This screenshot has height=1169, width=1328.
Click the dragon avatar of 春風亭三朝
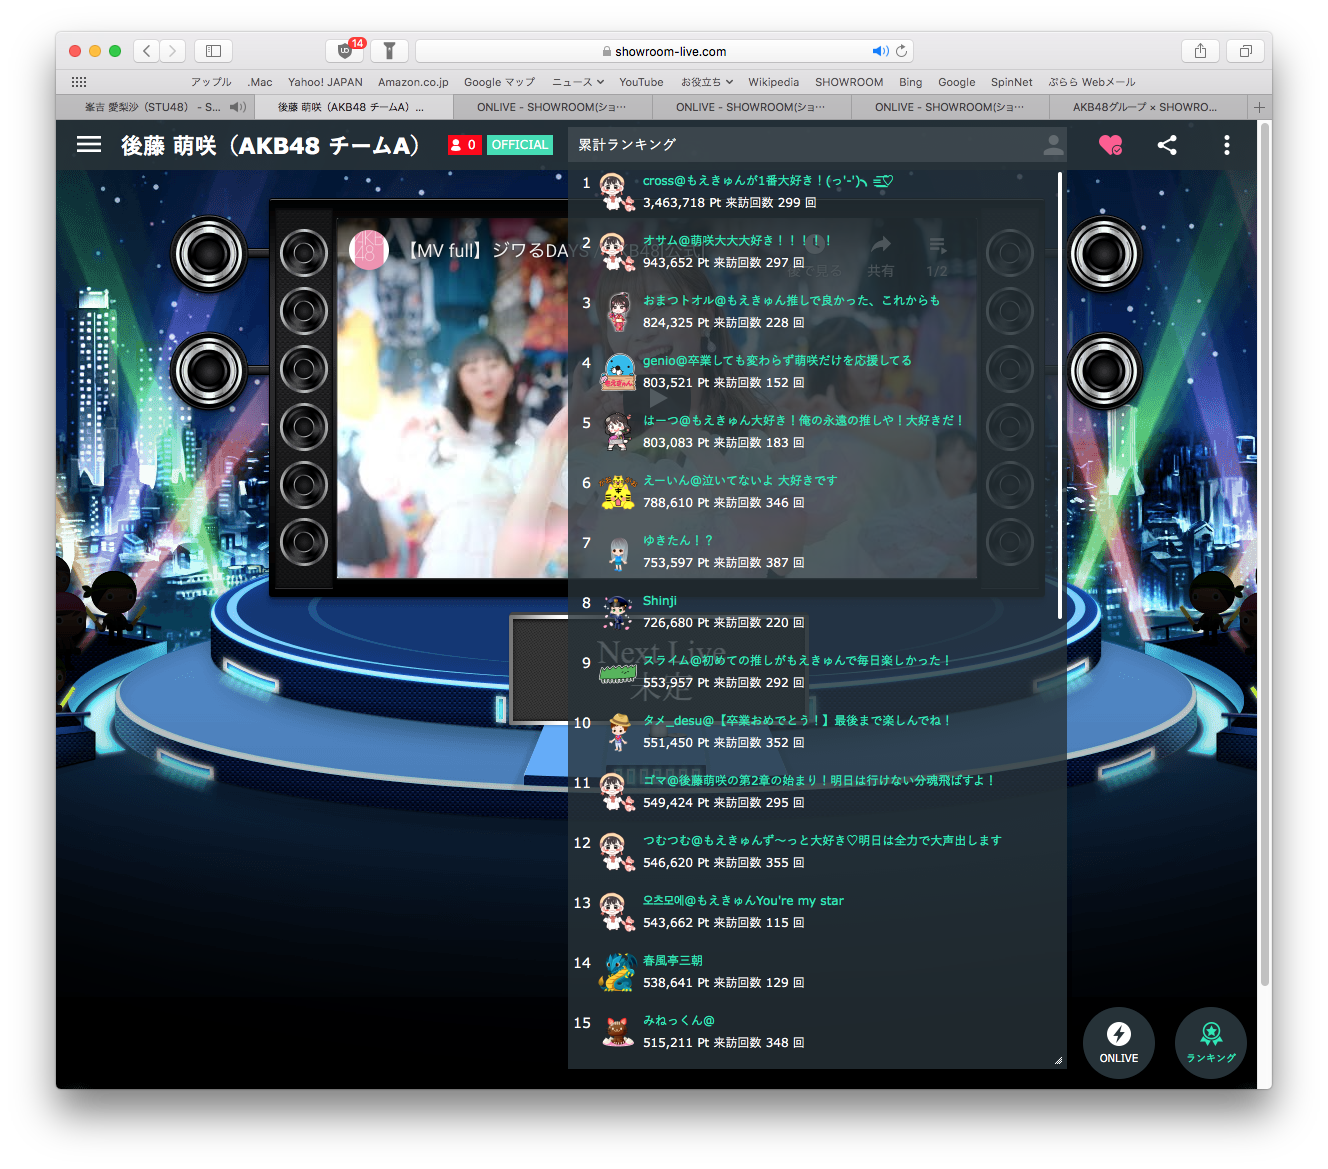click(617, 971)
